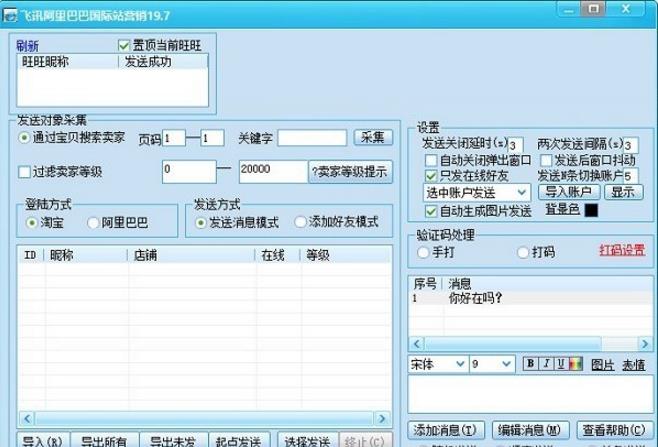Select 阿里巴巴 login radio button

[x=94, y=222]
